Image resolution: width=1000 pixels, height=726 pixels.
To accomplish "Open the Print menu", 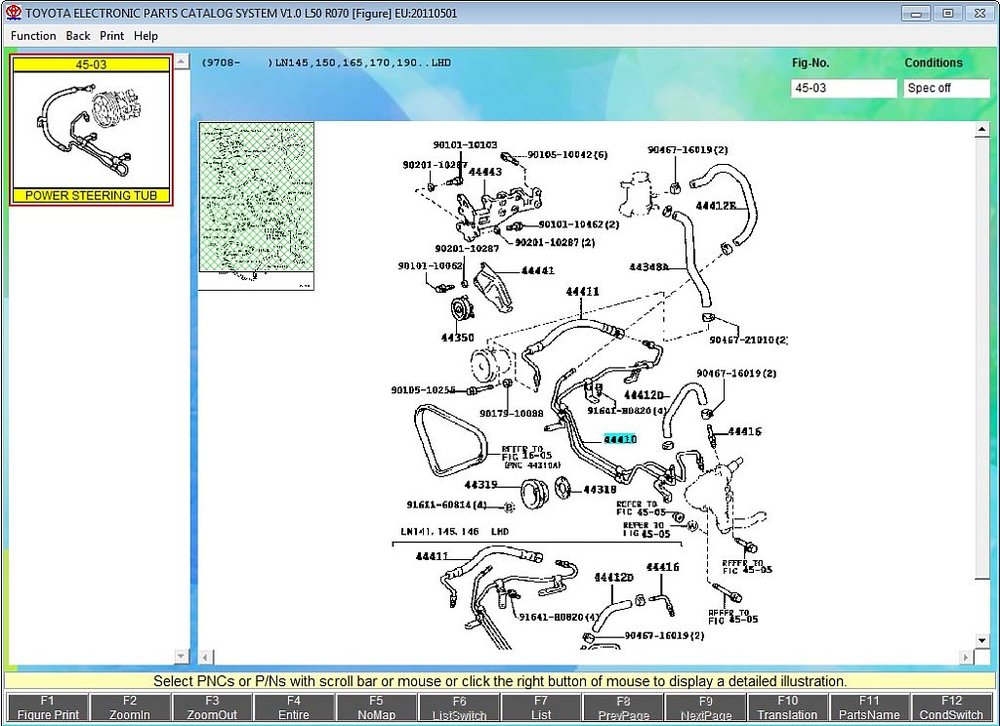I will (x=112, y=36).
